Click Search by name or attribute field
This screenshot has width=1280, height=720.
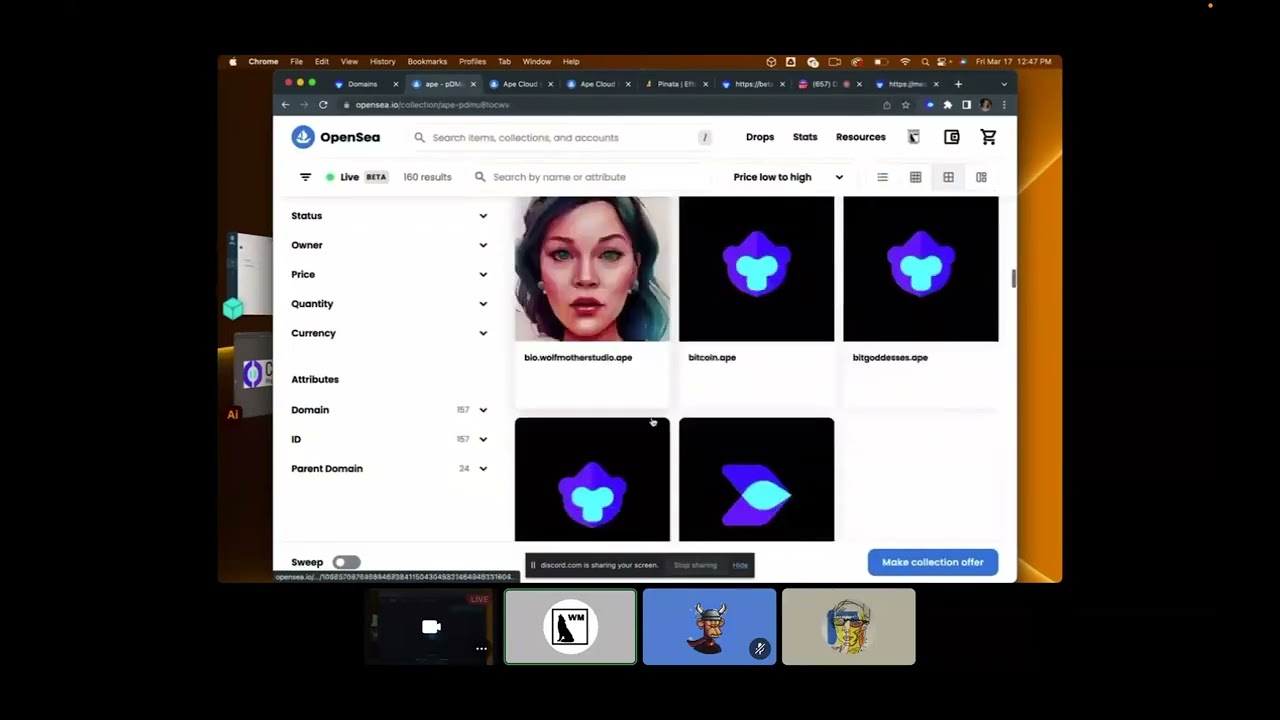pyautogui.click(x=592, y=177)
